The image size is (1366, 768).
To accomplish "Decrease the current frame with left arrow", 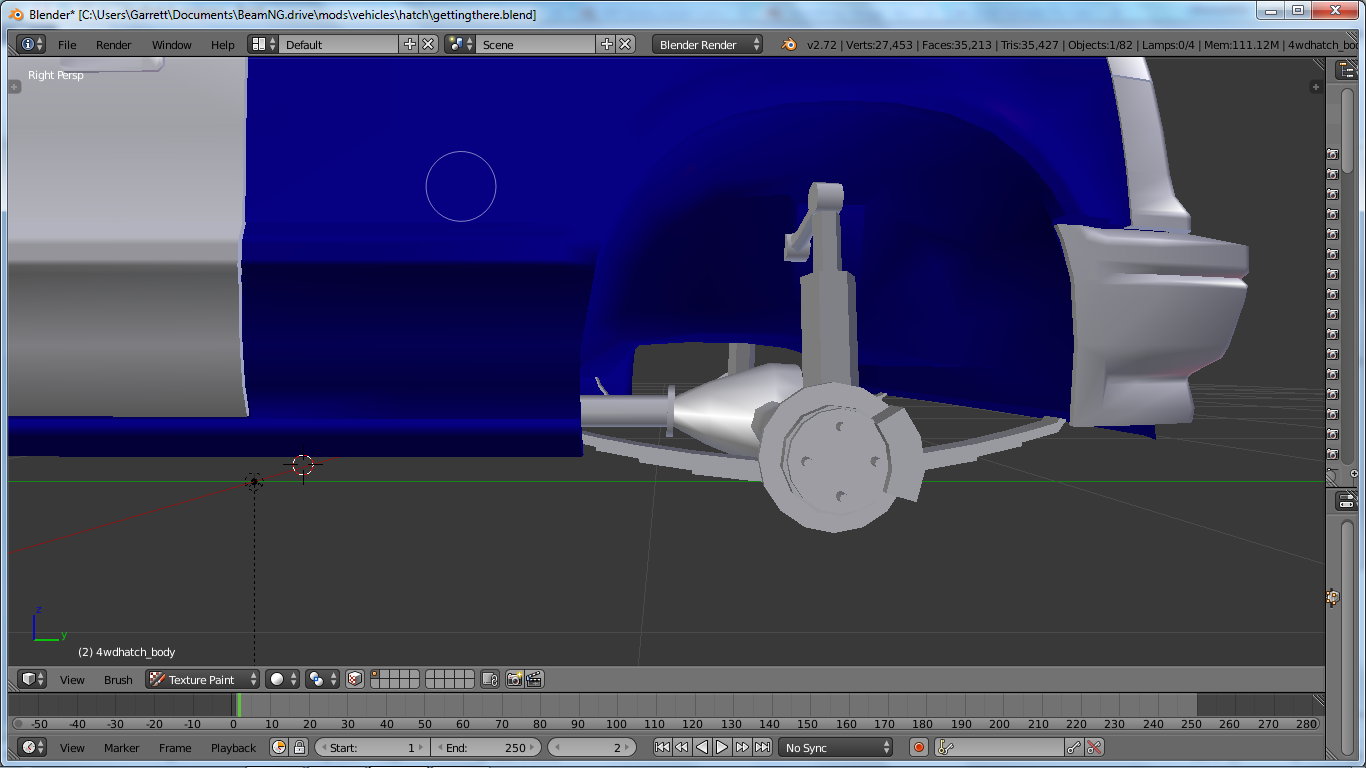I will pyautogui.click(x=555, y=747).
